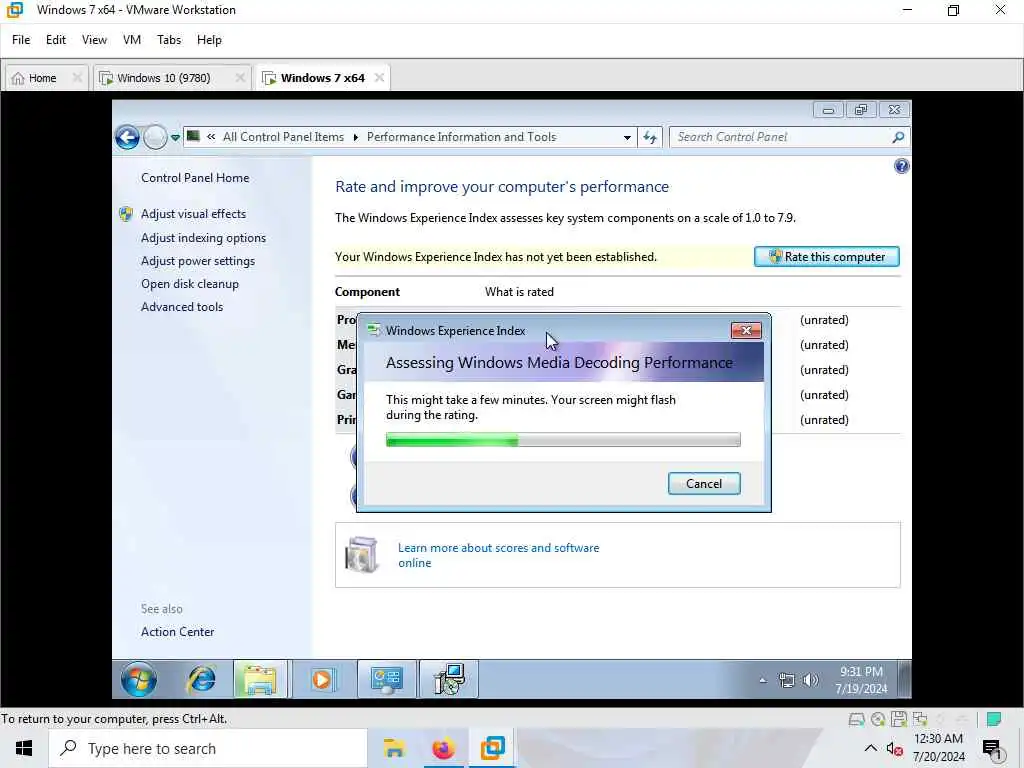1024x768 pixels.
Task: Click the Windows 7 volume speaker icon
Action: tap(810, 680)
